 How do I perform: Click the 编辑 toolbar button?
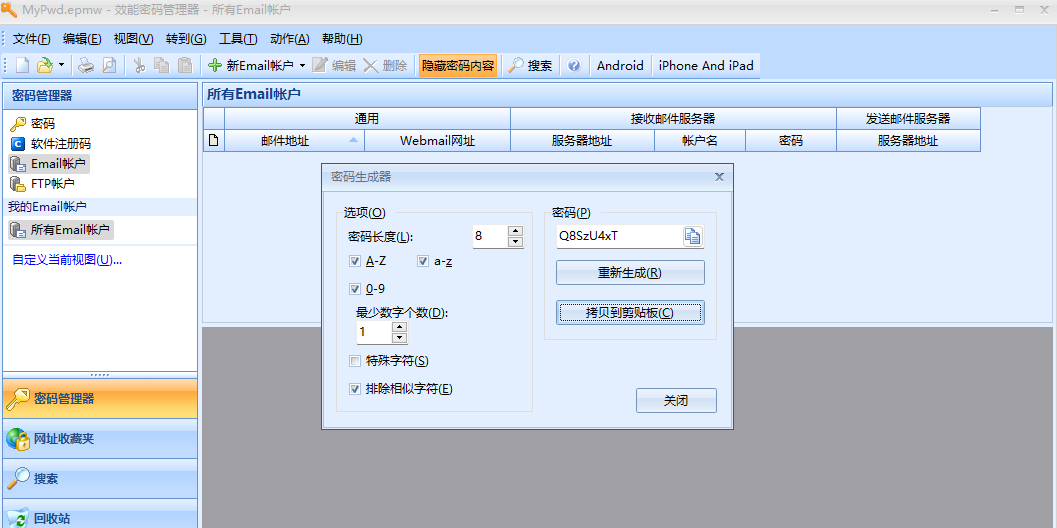coord(334,65)
